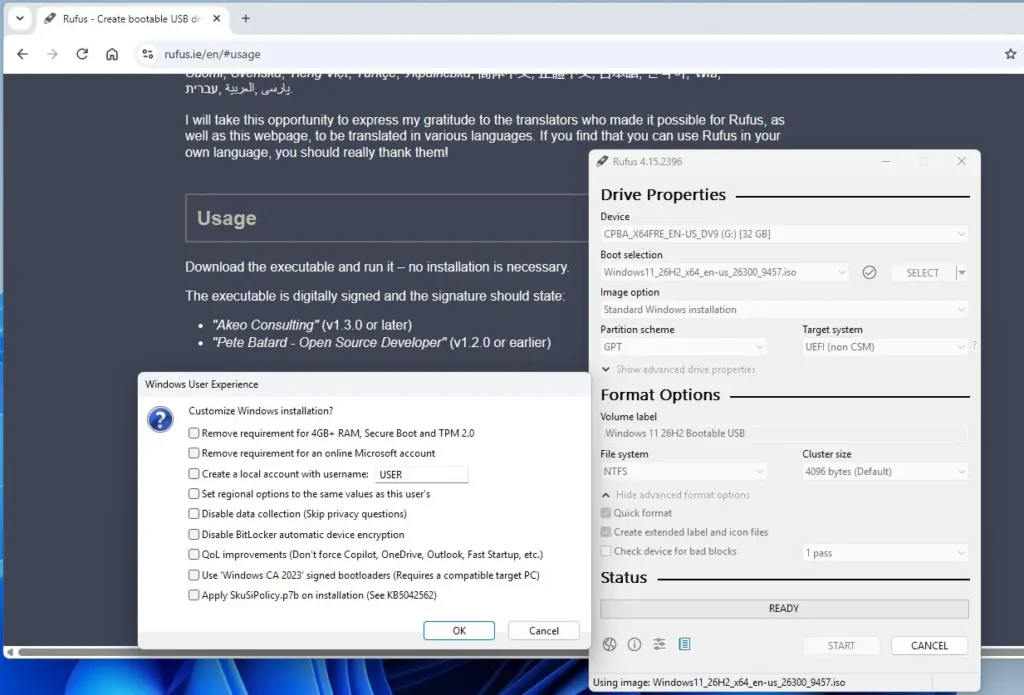
Task: Open the Device dropdown in Rufus
Action: (784, 234)
